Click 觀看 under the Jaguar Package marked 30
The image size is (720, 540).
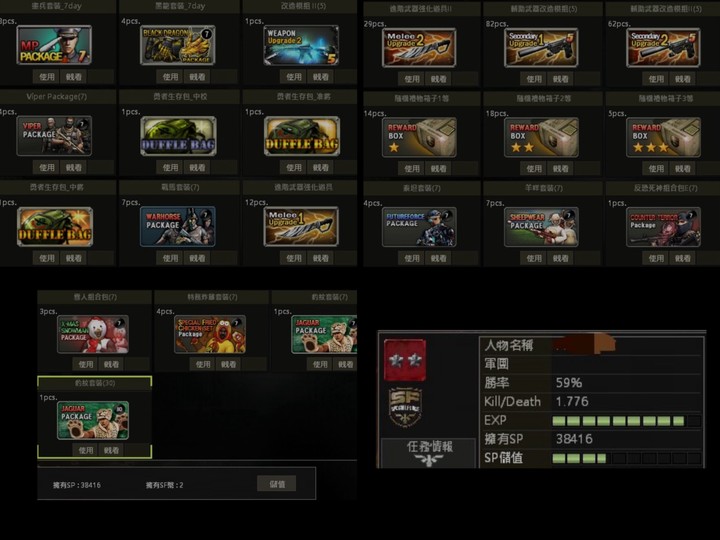[111, 450]
